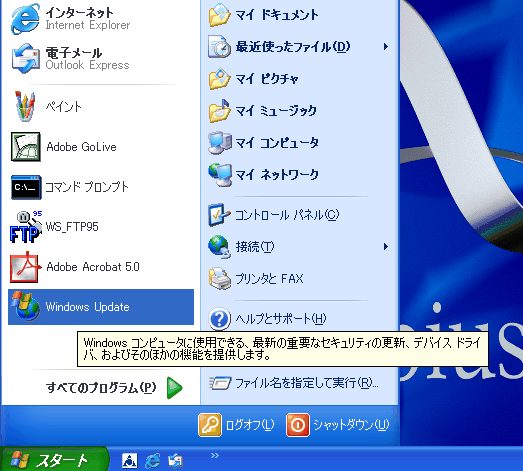Click the コントロール パネル(C) label

287,215
